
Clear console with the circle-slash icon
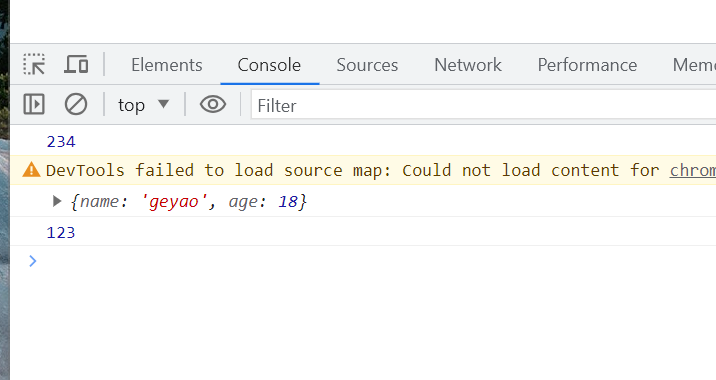point(76,104)
